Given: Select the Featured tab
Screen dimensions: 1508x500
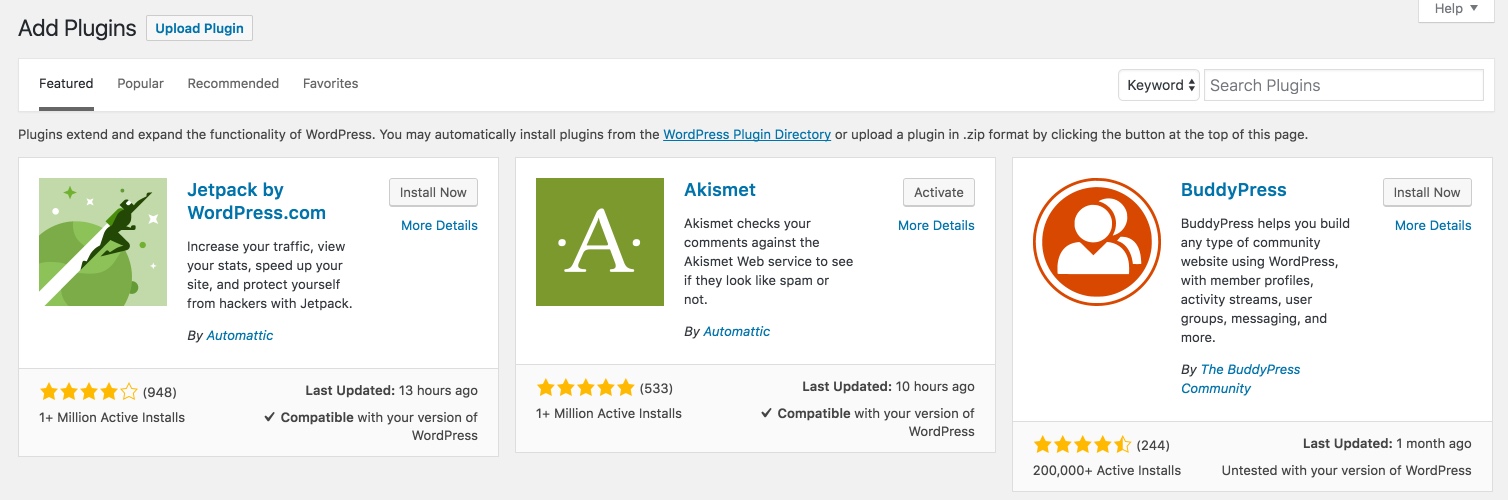Looking at the screenshot, I should click(66, 84).
